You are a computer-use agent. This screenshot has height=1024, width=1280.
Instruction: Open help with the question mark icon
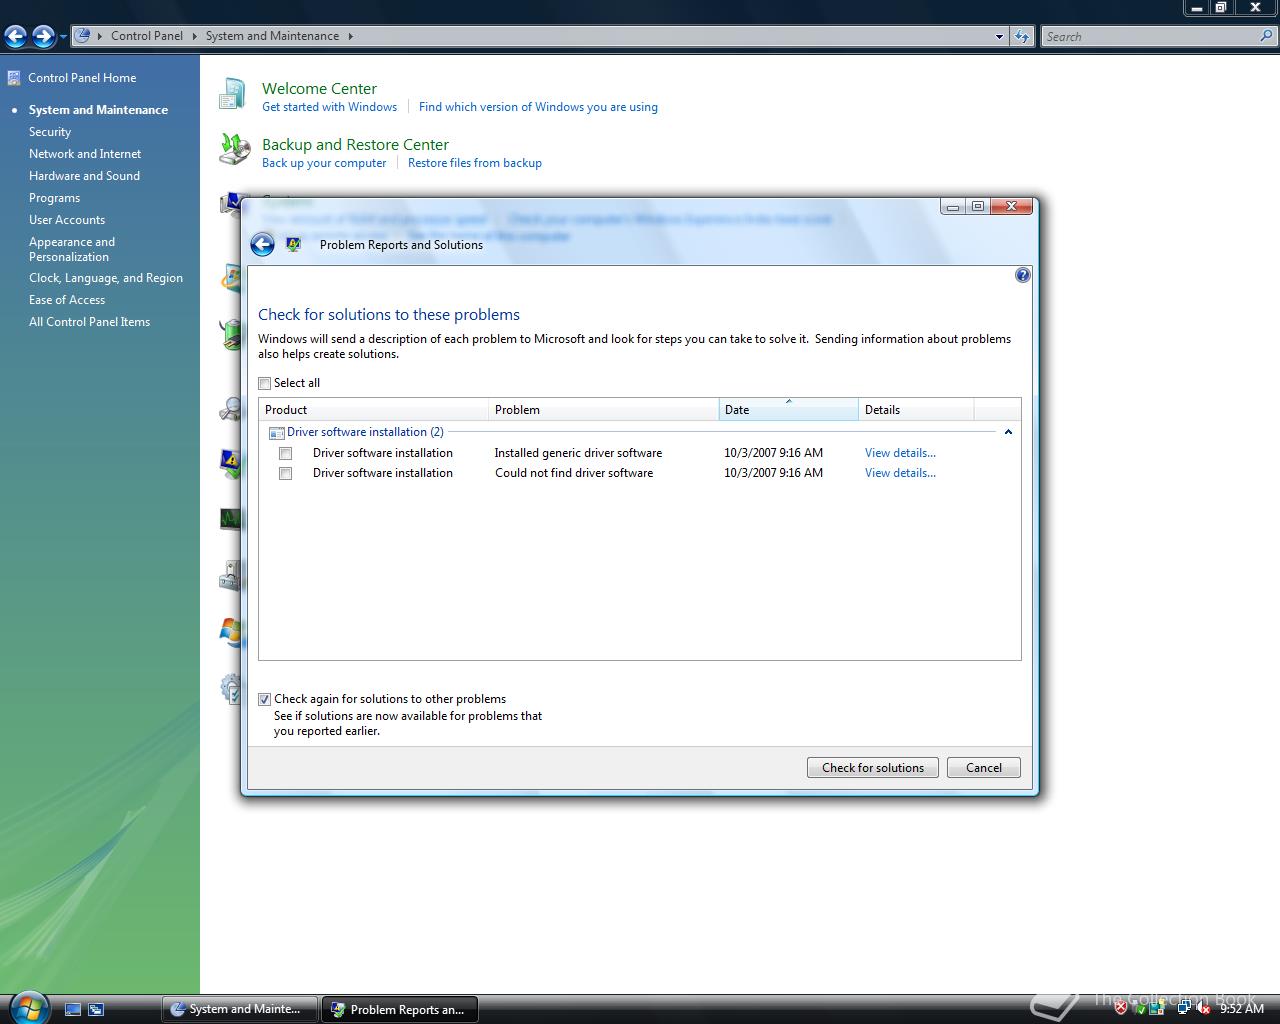(x=1022, y=275)
